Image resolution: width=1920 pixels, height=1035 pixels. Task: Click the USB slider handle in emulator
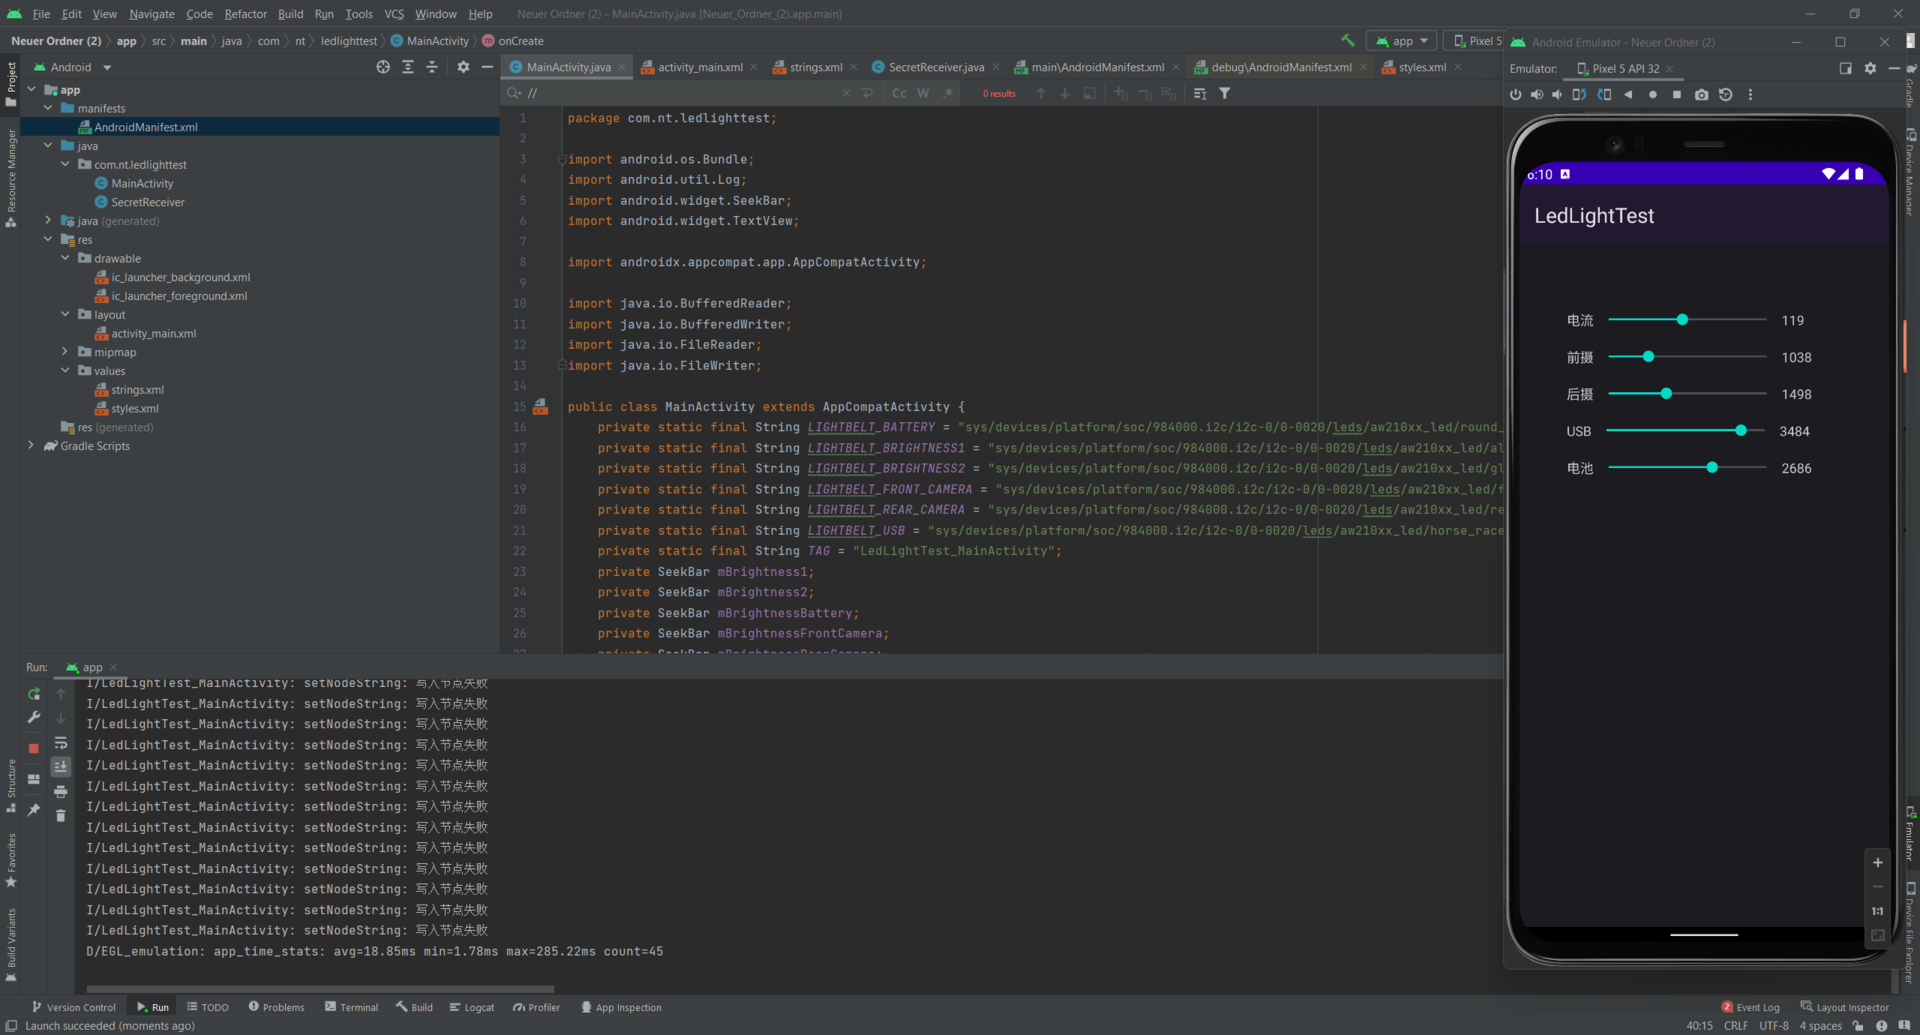tap(1741, 431)
